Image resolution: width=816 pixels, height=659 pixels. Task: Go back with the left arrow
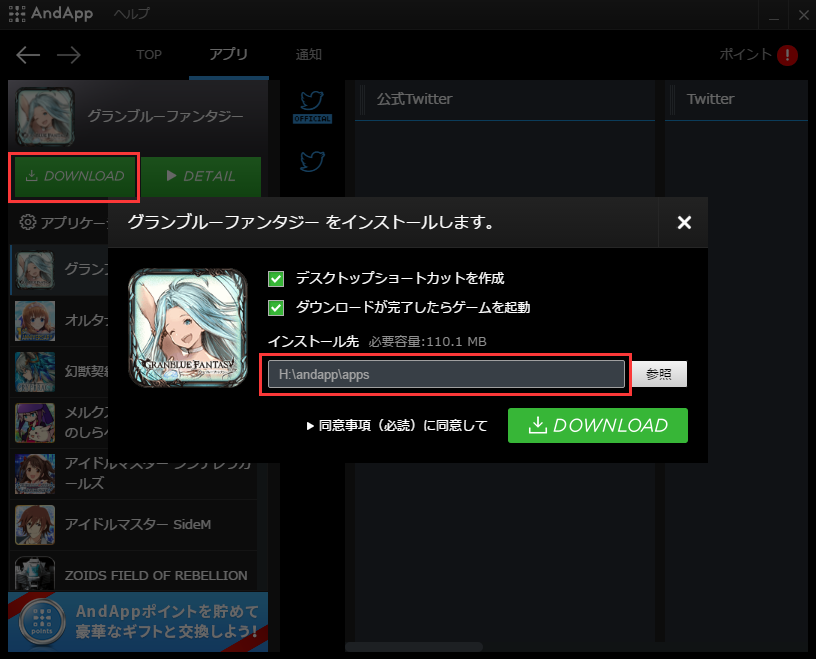click(x=28, y=55)
